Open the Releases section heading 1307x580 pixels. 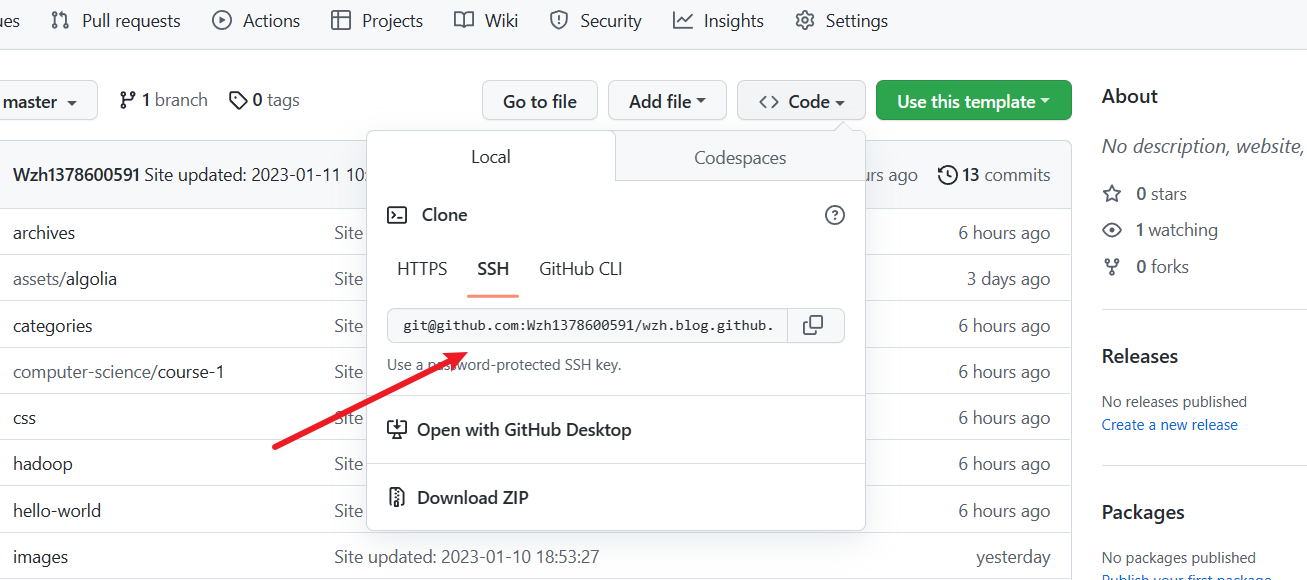1140,356
